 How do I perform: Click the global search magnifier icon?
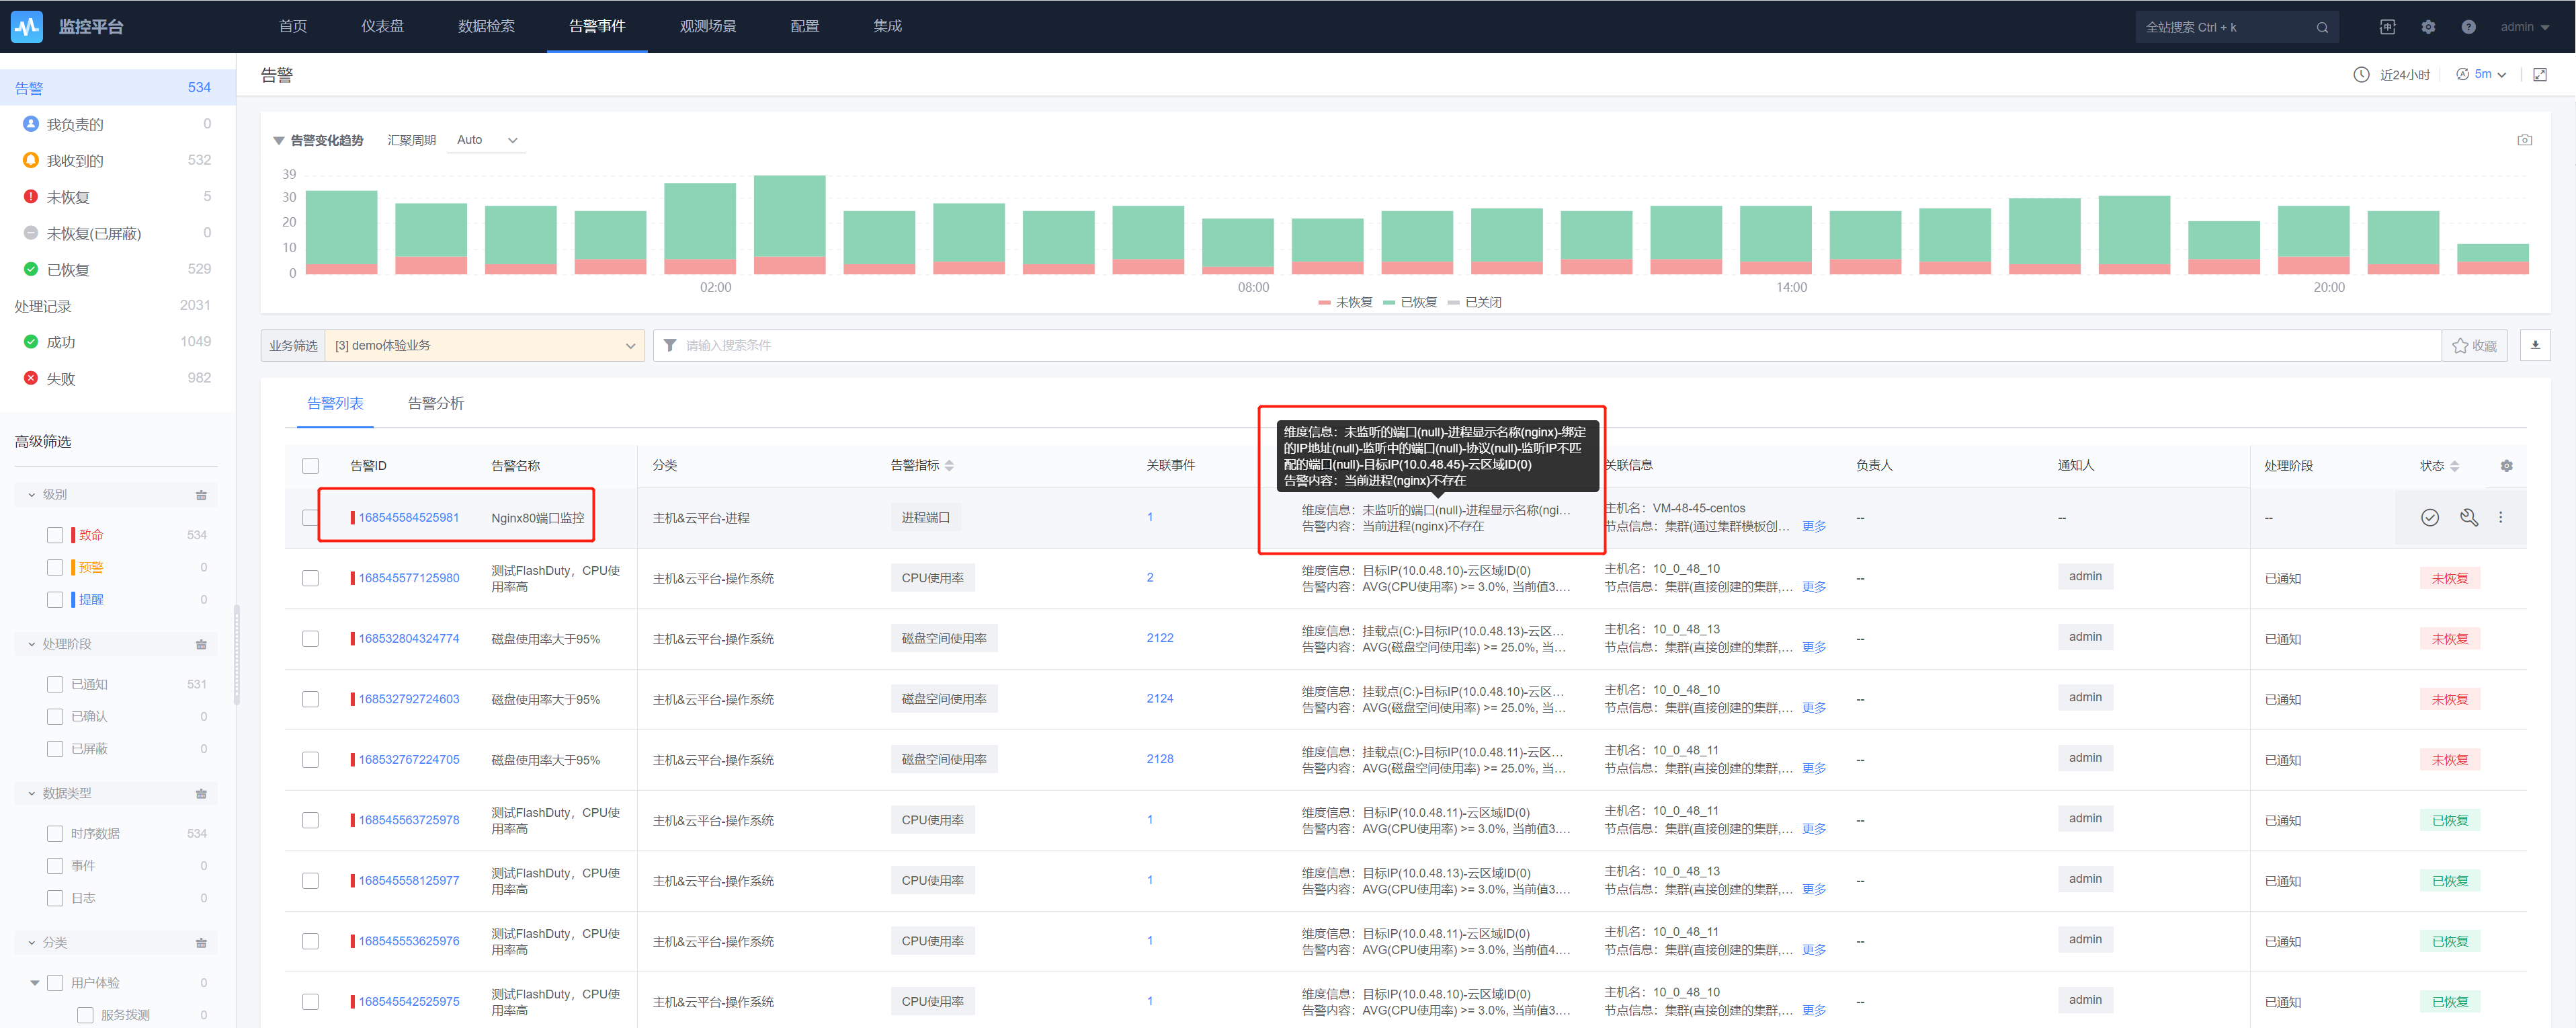pos(2322,27)
